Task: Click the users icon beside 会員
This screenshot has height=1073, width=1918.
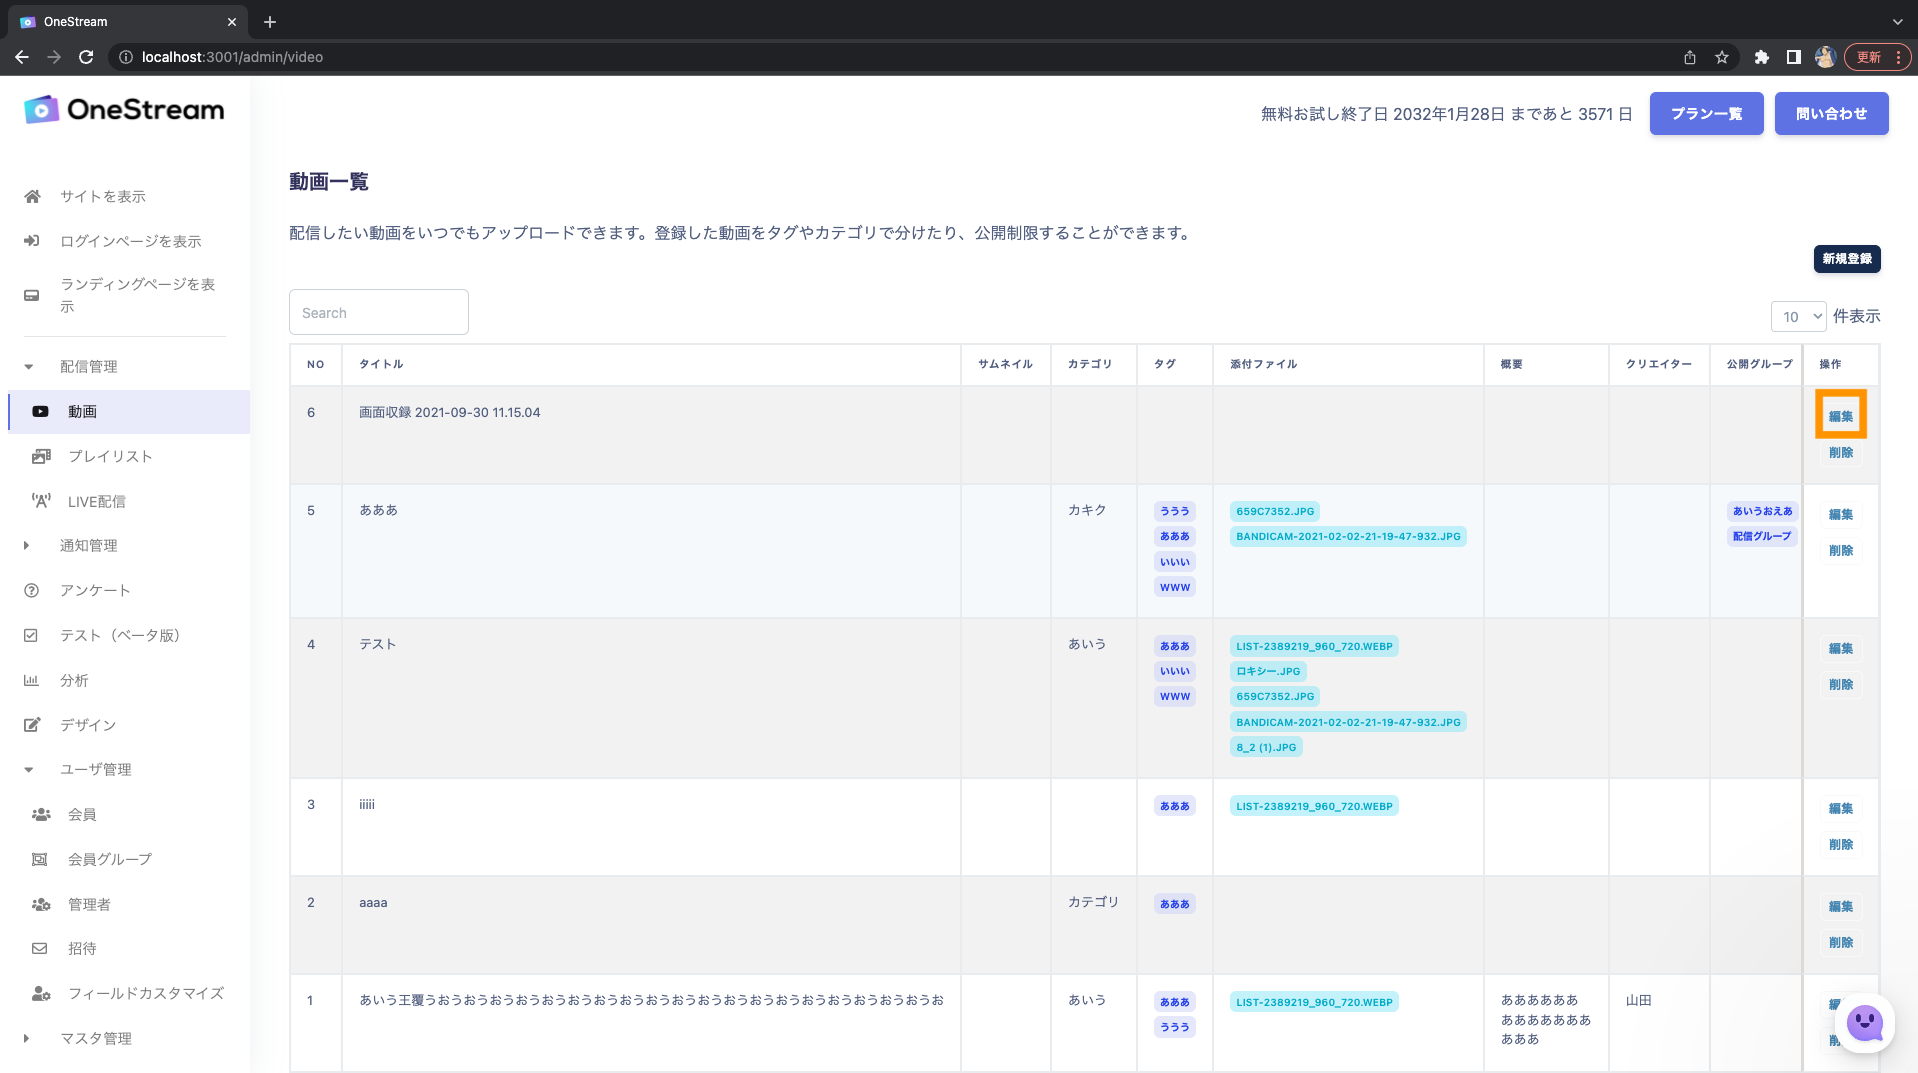Action: 41,814
